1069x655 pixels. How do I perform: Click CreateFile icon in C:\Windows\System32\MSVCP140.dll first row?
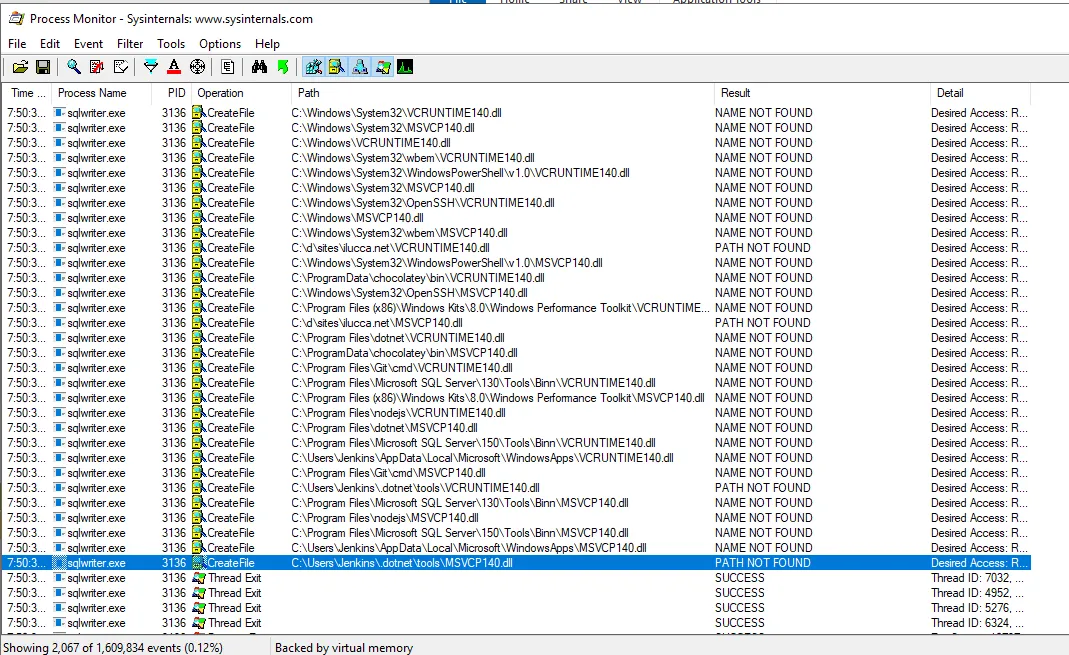(199, 127)
